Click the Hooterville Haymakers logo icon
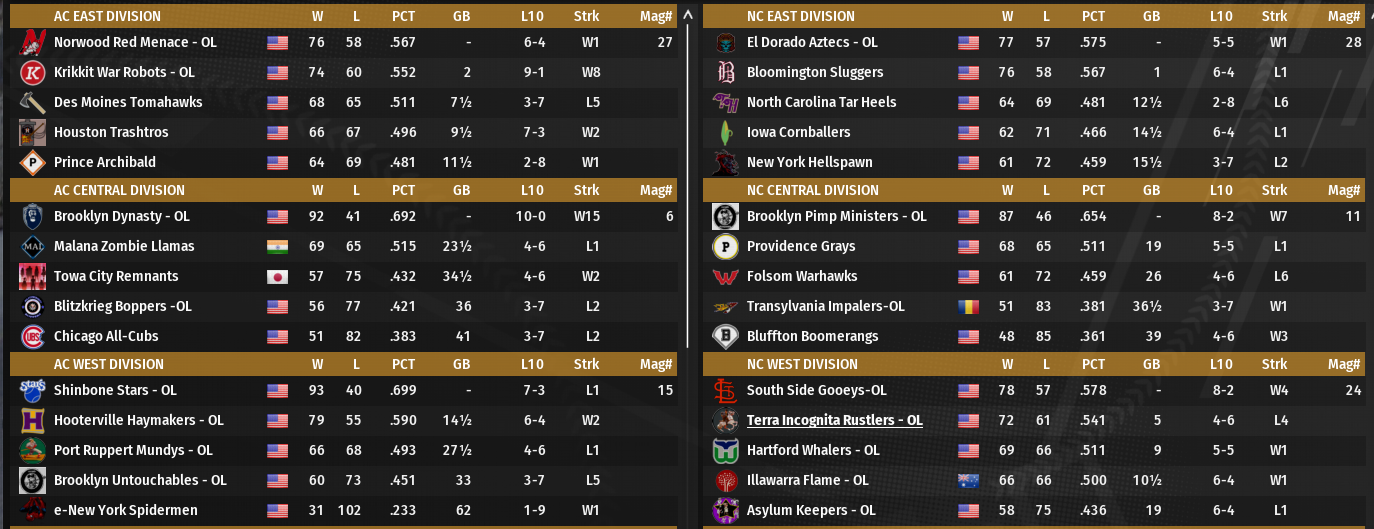The width and height of the screenshot is (1374, 529). (32, 420)
